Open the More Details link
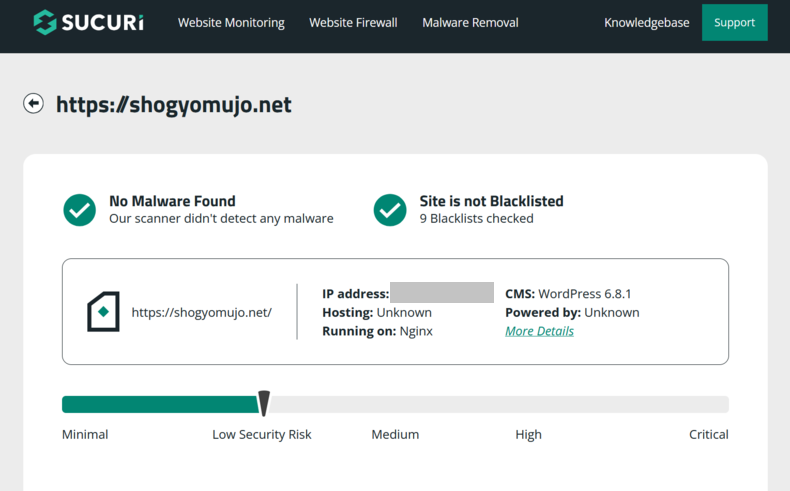 point(540,331)
